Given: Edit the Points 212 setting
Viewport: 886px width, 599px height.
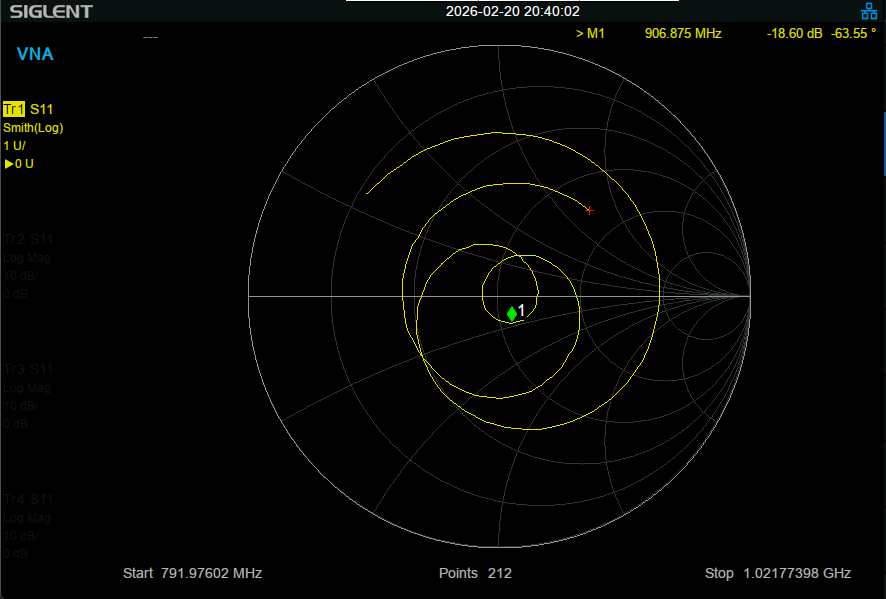Looking at the screenshot, I should [x=475, y=573].
